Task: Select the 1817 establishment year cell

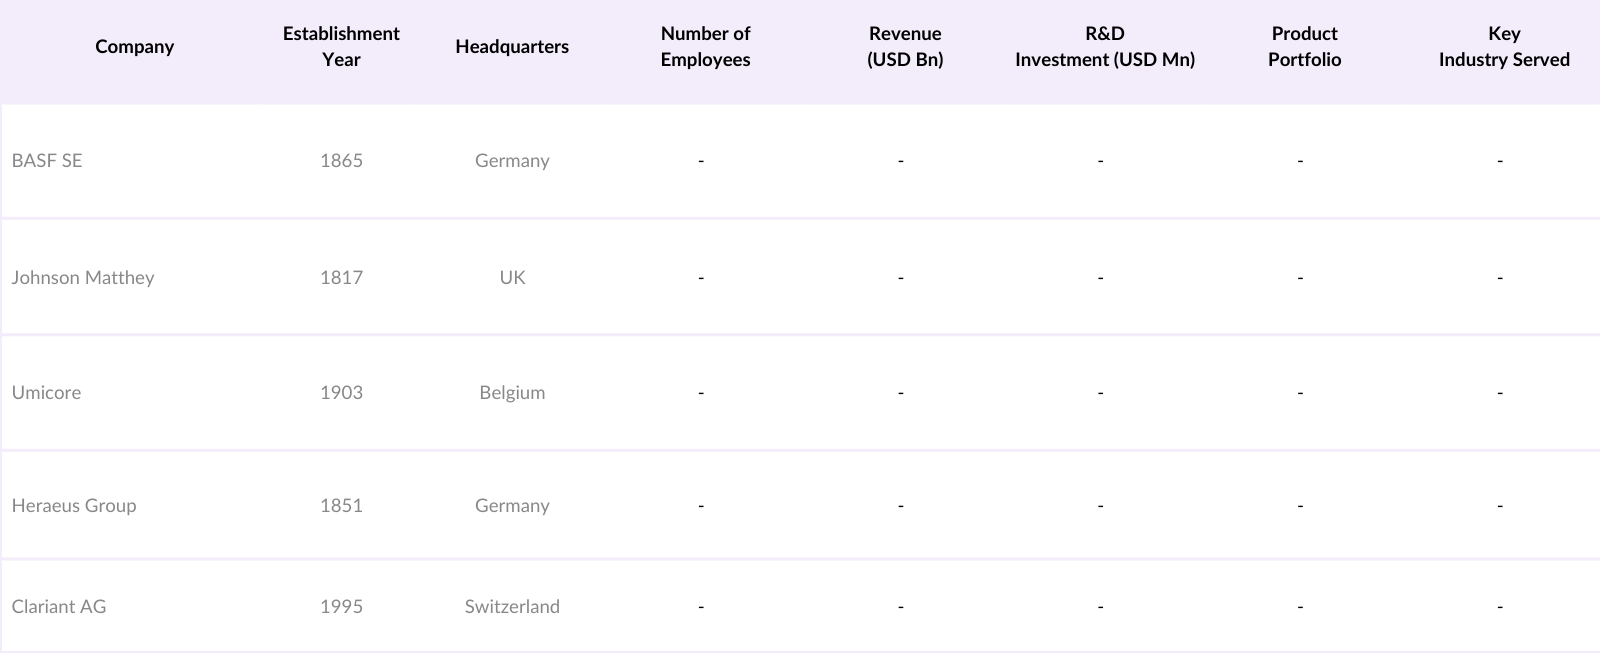Action: coord(341,278)
